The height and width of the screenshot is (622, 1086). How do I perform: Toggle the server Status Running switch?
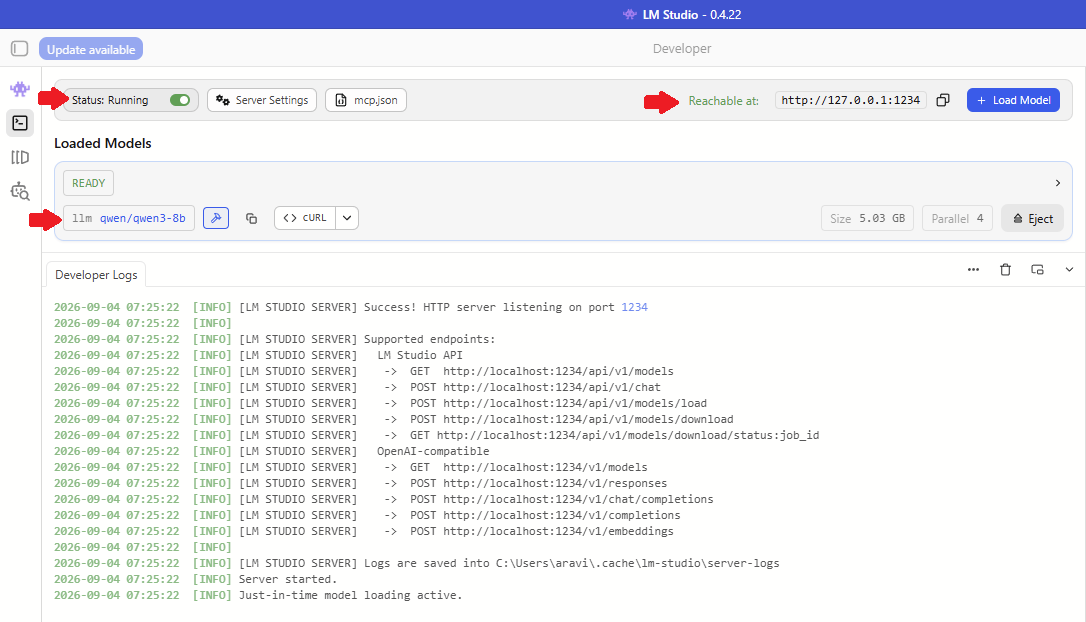[180, 100]
